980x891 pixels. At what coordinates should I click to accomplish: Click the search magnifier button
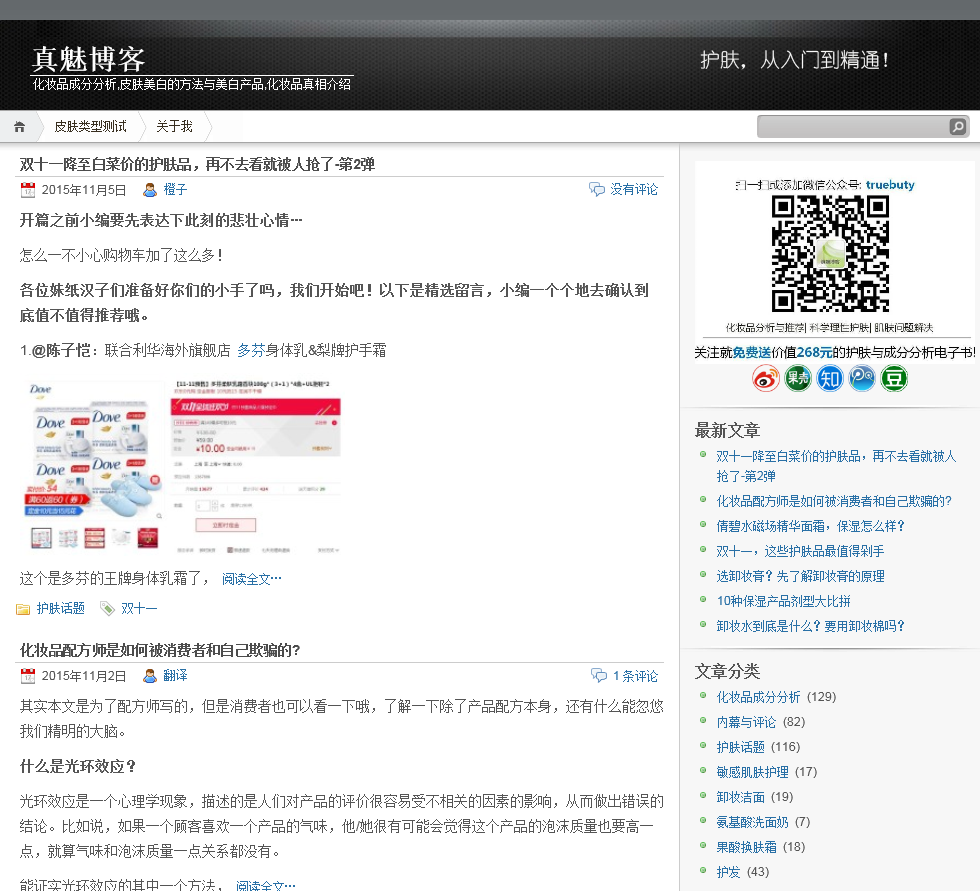click(x=958, y=127)
